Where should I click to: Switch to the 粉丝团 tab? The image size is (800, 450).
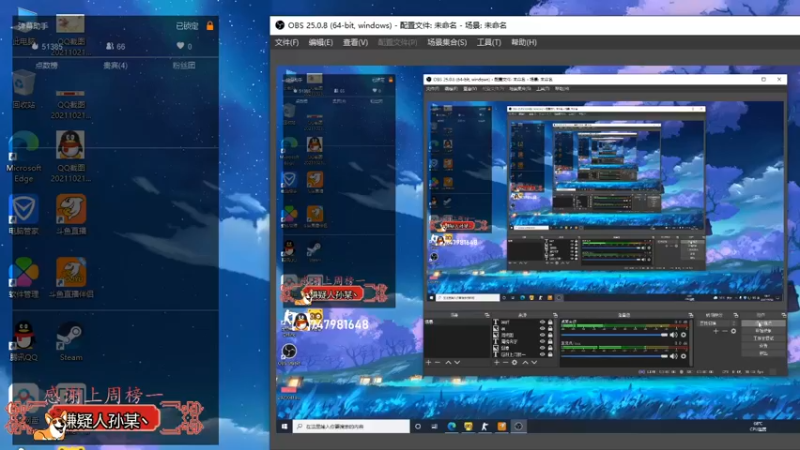tap(184, 65)
